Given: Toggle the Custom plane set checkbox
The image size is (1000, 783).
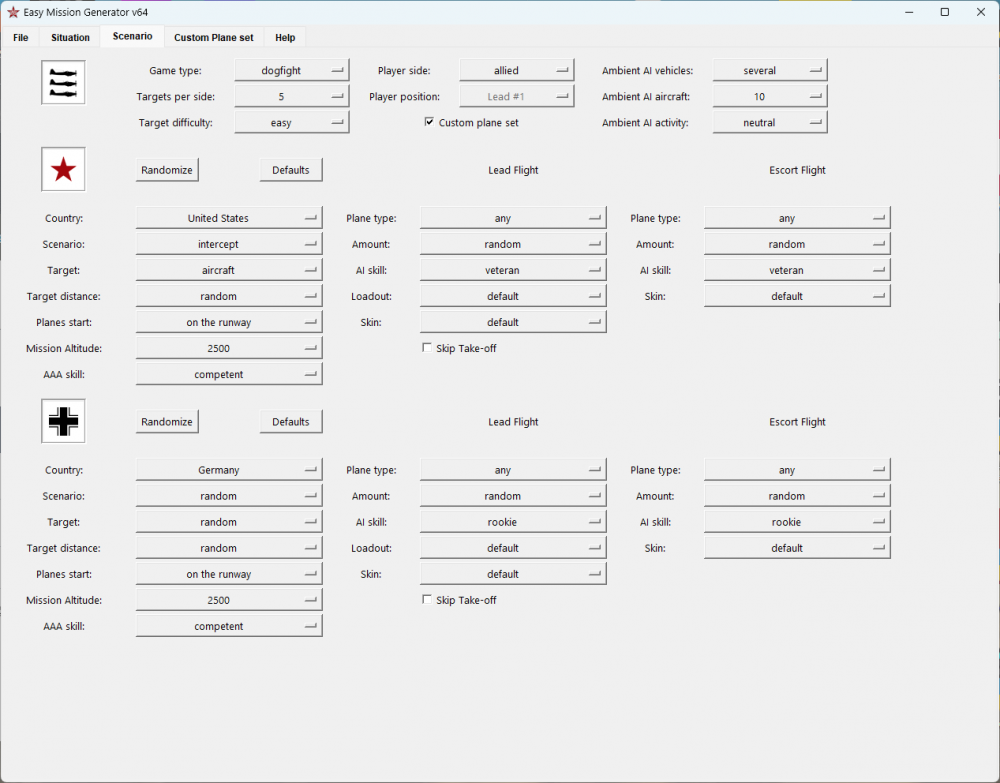Looking at the screenshot, I should (429, 123).
